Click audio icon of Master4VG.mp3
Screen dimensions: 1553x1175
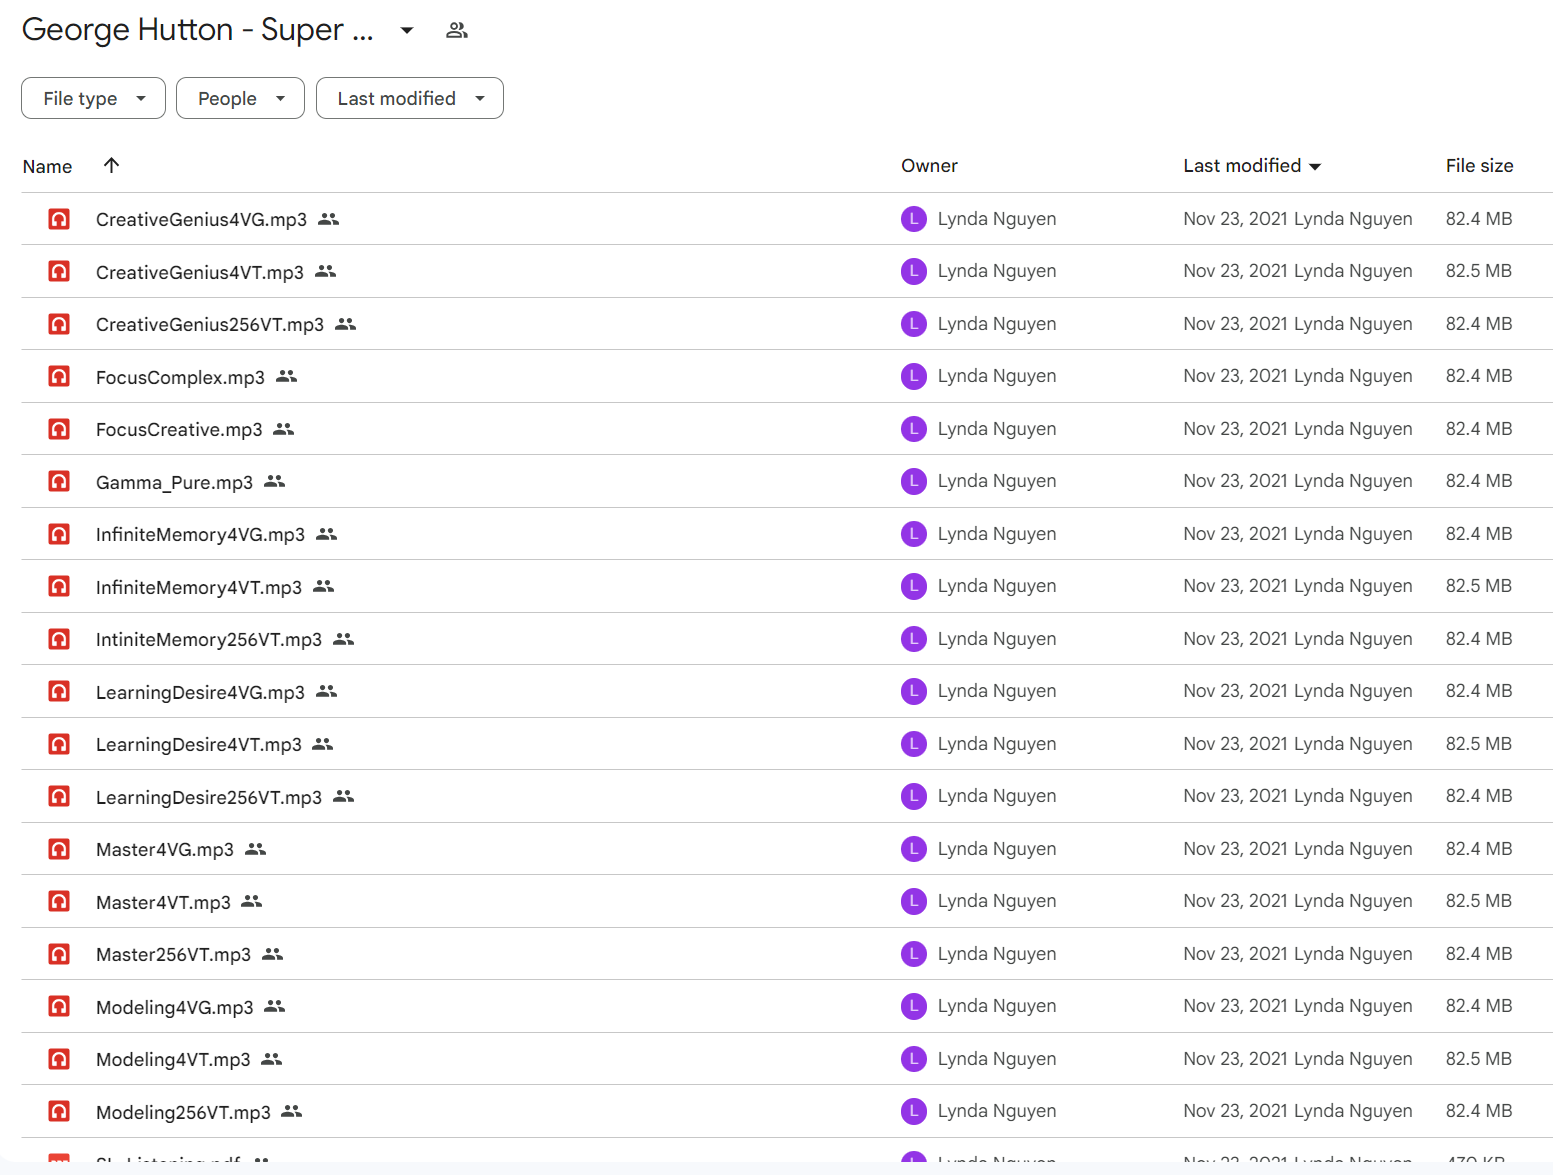59,849
